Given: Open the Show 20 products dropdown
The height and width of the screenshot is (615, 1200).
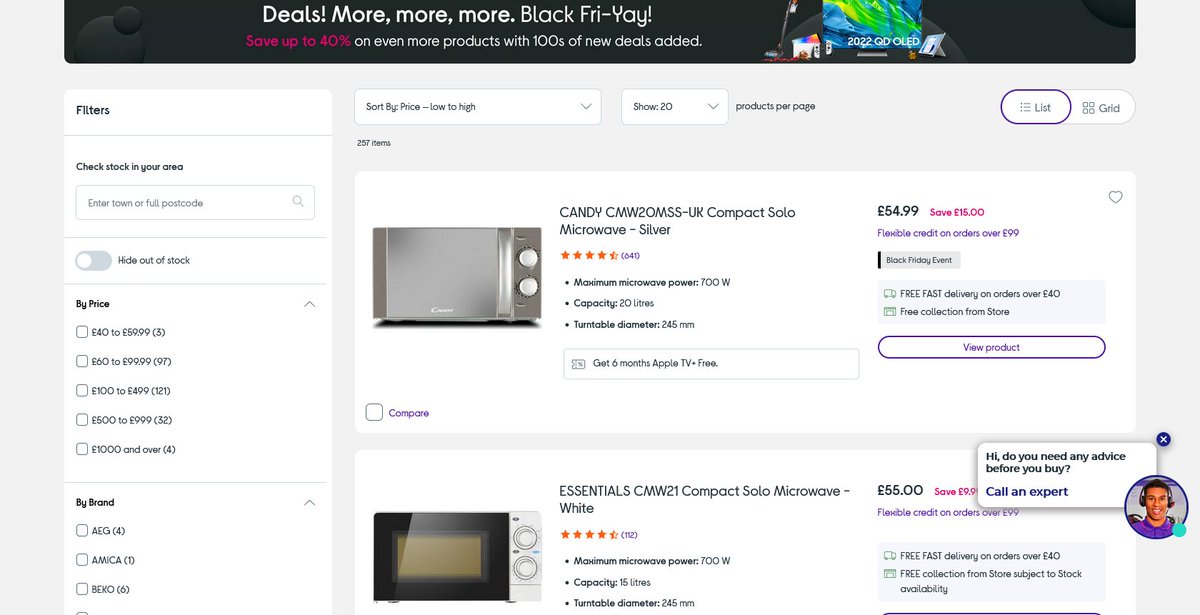Looking at the screenshot, I should pyautogui.click(x=675, y=107).
